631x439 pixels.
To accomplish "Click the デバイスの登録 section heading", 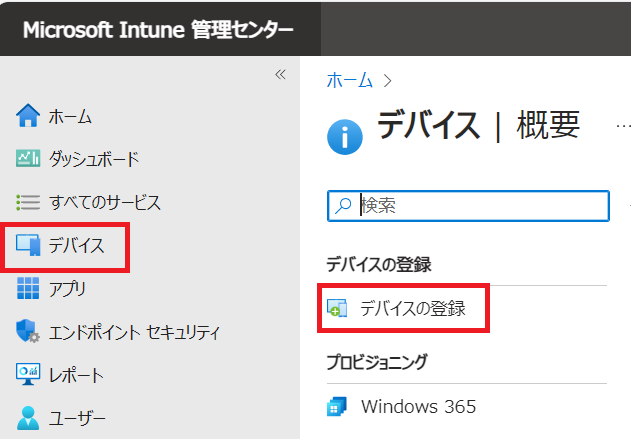I will point(379,265).
